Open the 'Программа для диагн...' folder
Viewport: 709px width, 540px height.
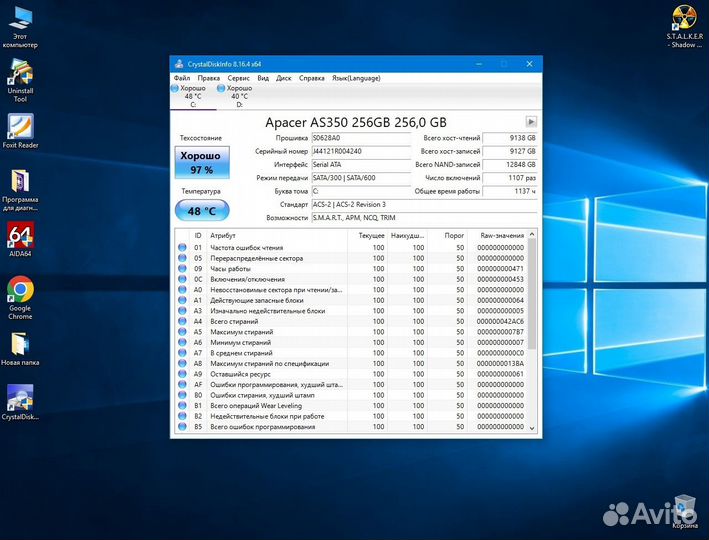tap(20, 189)
